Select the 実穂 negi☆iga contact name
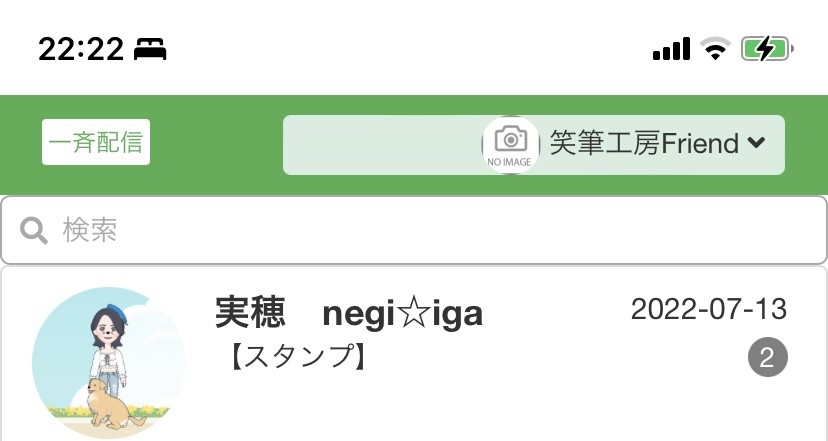This screenshot has width=828, height=441. tap(349, 313)
